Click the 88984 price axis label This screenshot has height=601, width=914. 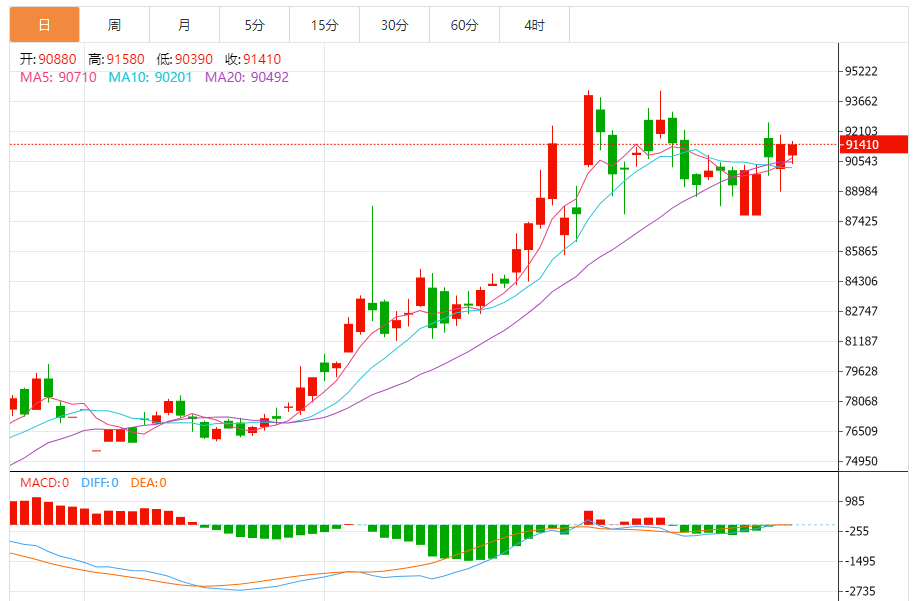coord(861,191)
